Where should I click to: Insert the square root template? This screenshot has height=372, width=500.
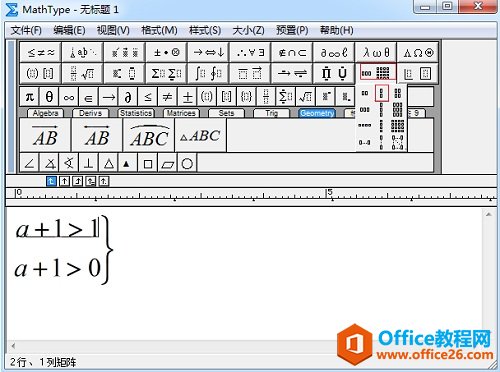(306, 97)
